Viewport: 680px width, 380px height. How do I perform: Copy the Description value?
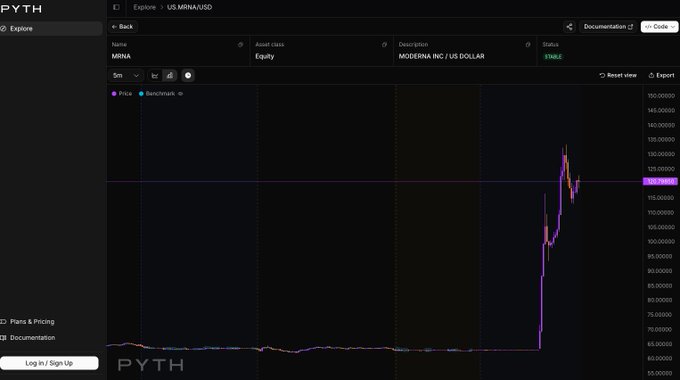[528, 45]
